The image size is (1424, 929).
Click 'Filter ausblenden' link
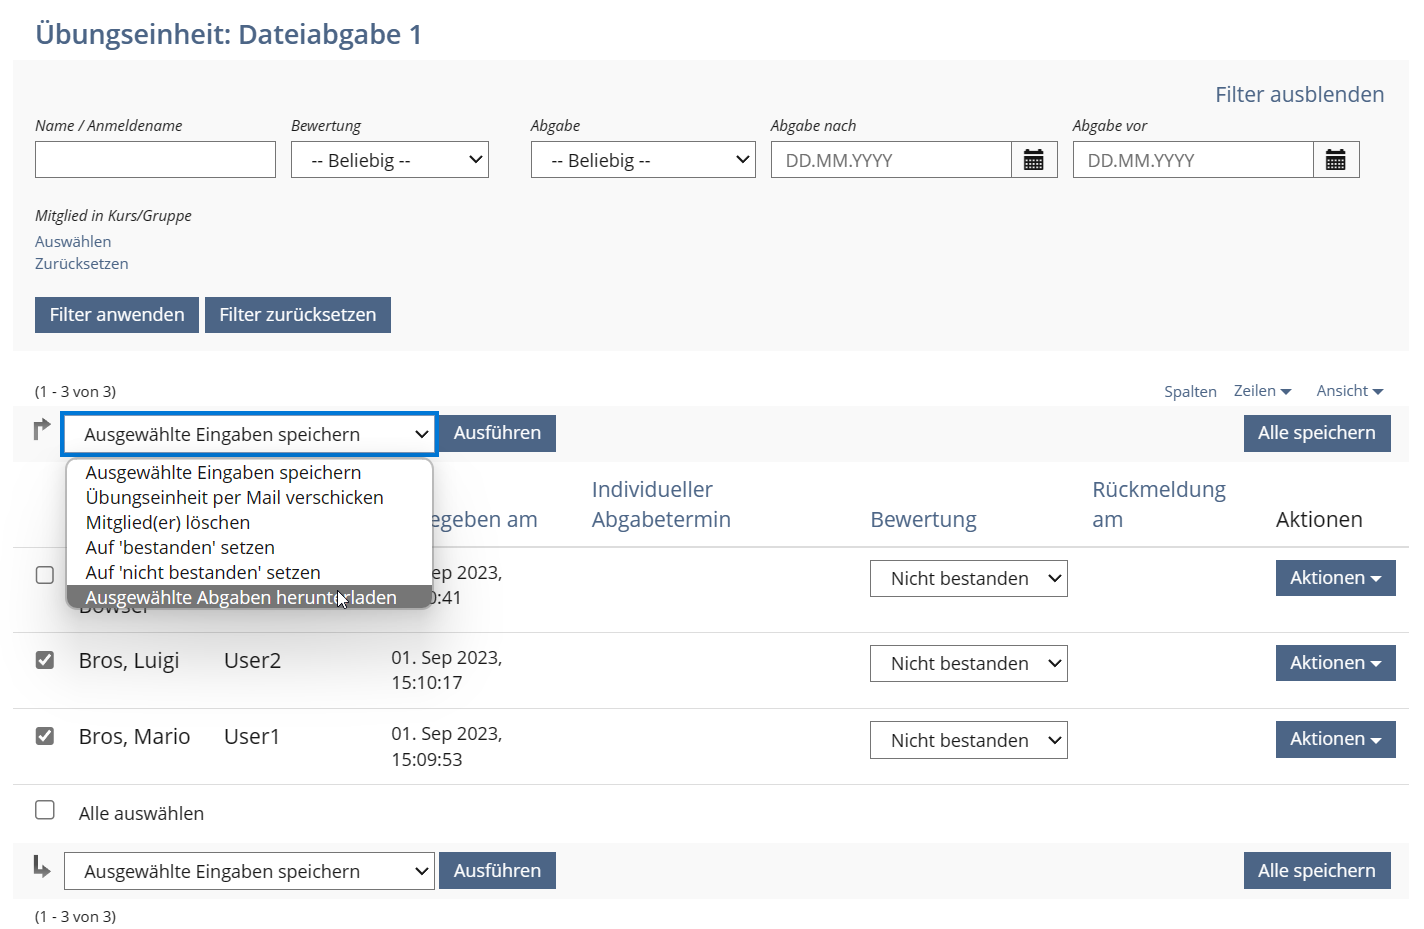click(1299, 95)
